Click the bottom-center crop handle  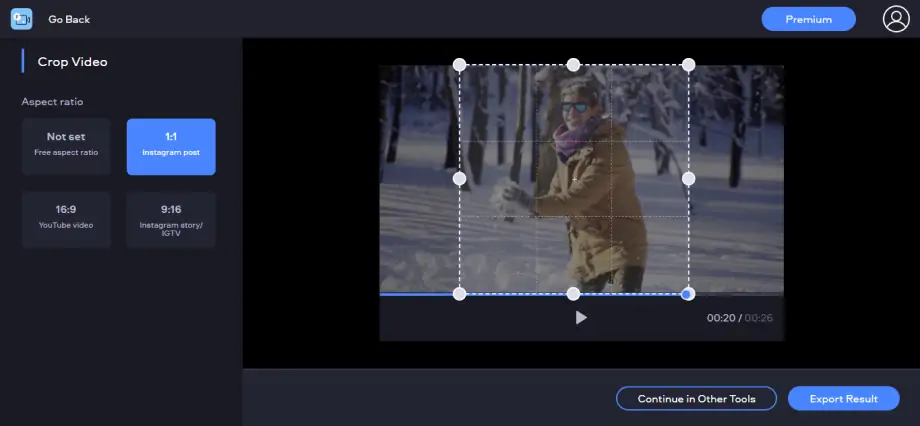(x=573, y=293)
